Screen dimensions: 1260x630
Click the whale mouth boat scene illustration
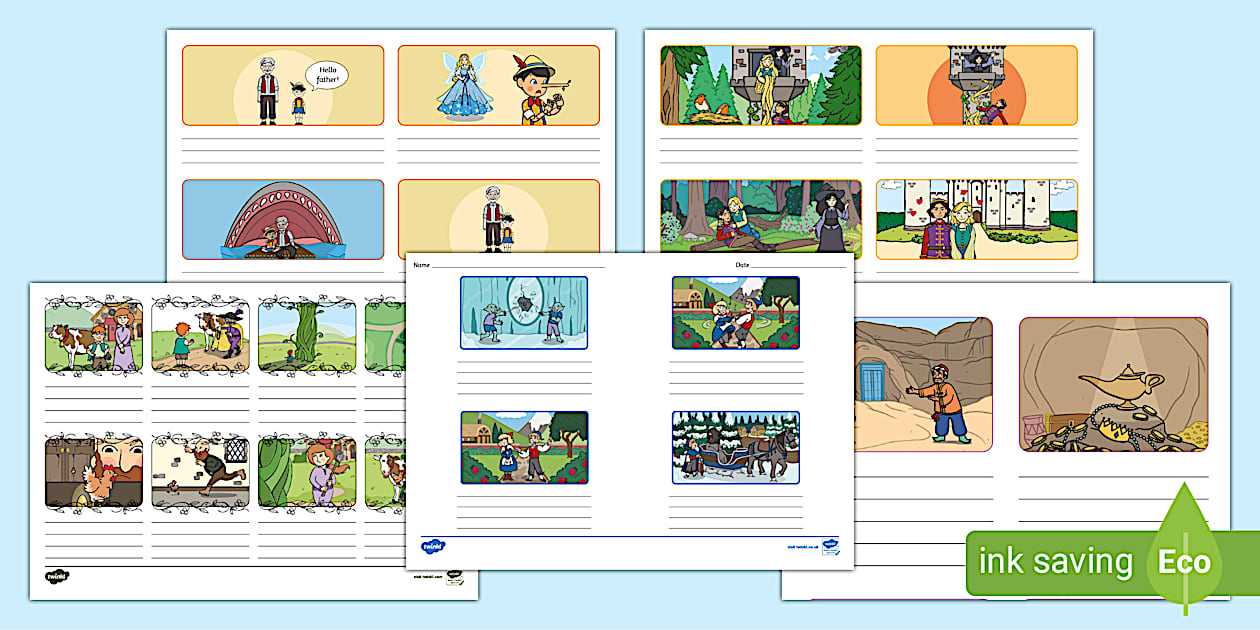coord(283,220)
